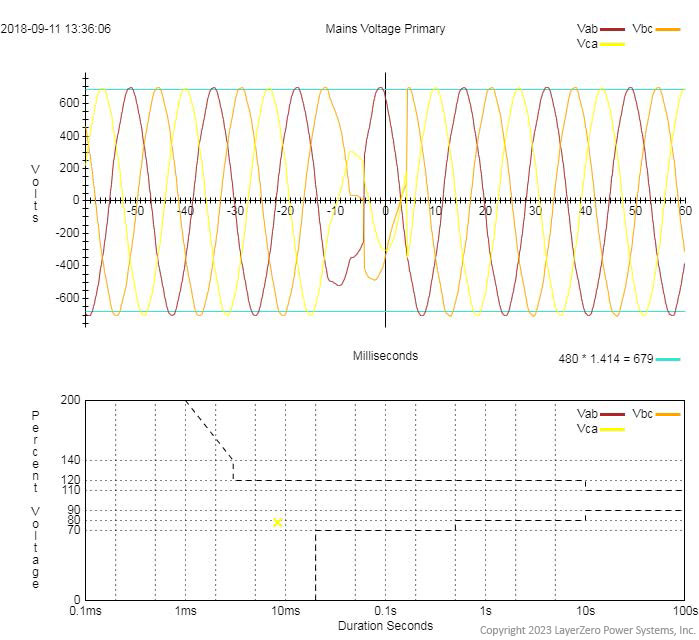Click the Vbc label in bottom chart legend
The image size is (699, 640).
pos(642,414)
